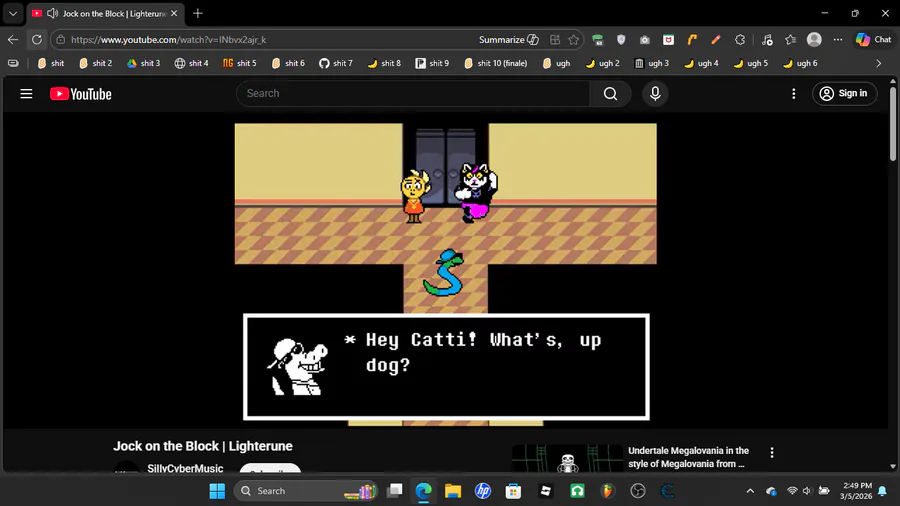This screenshot has height=506, width=900.
Task: View site info lock icon
Action: pos(61,40)
